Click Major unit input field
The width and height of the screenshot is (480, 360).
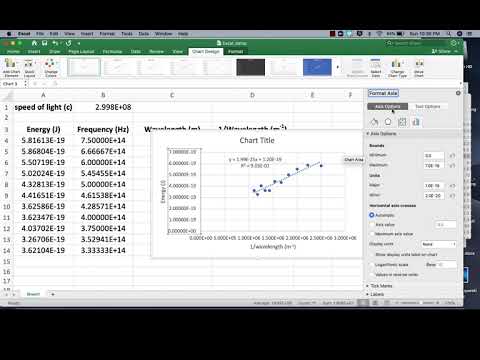[x=434, y=186]
